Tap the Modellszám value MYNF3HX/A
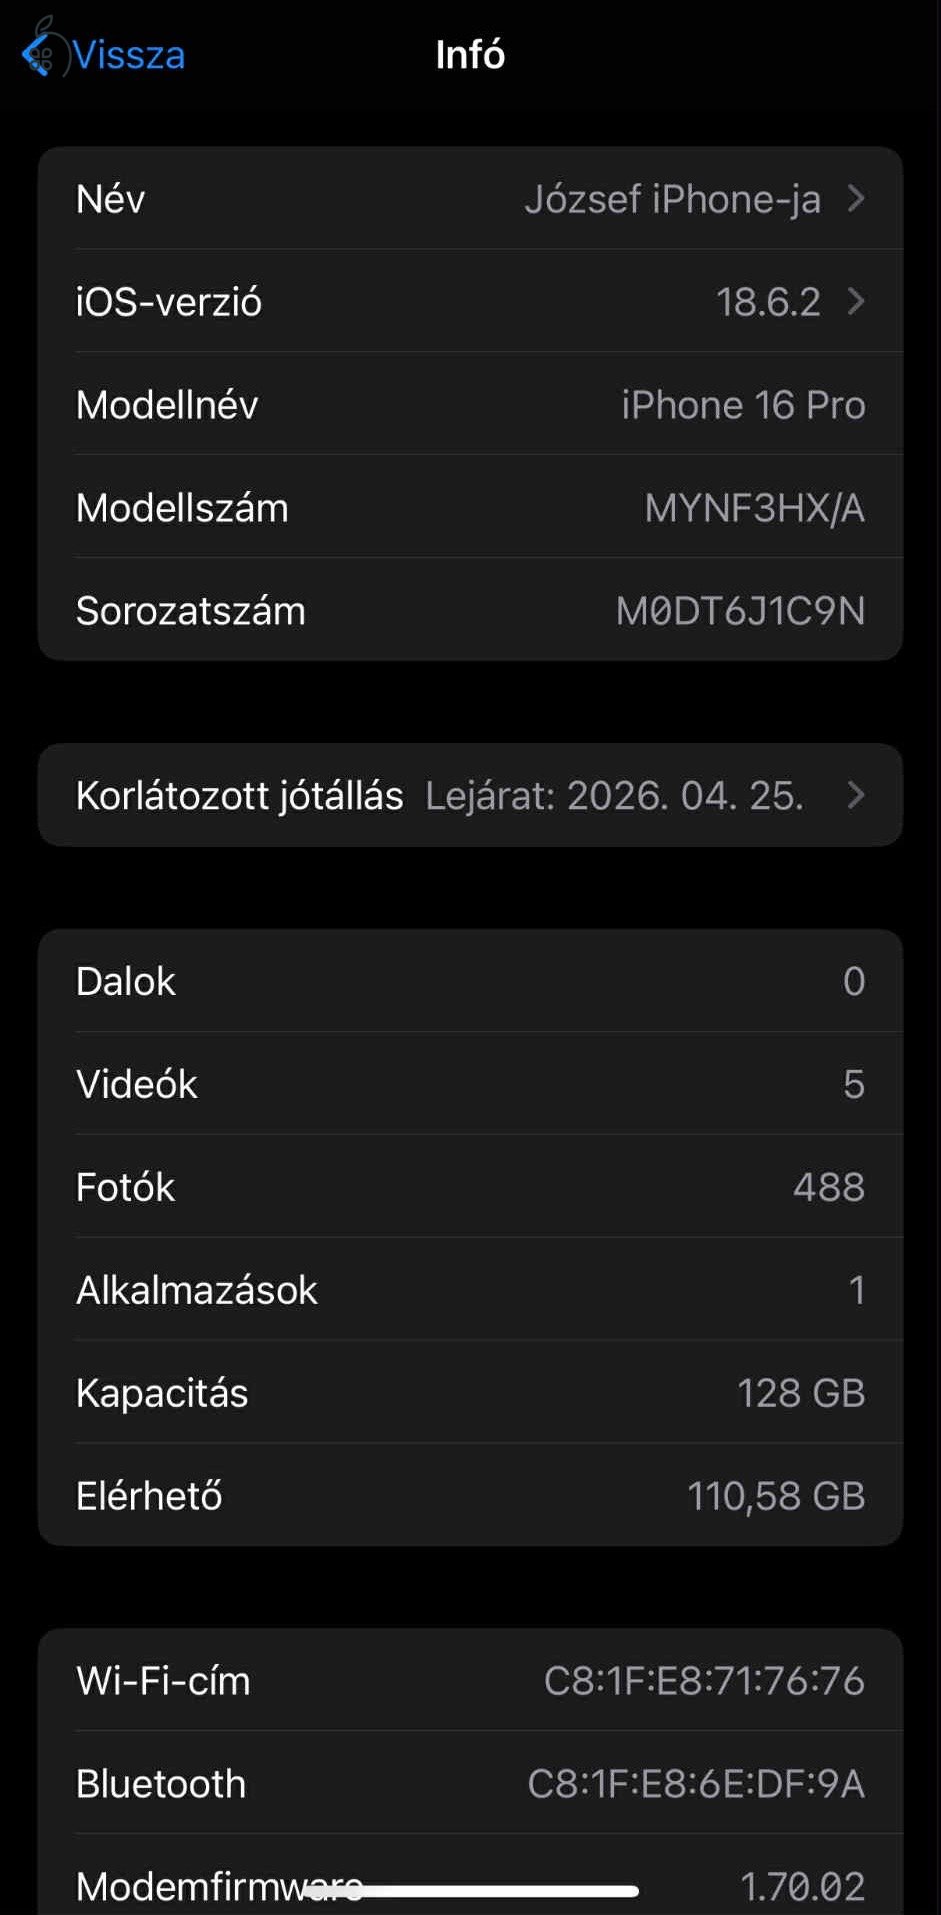 point(754,508)
